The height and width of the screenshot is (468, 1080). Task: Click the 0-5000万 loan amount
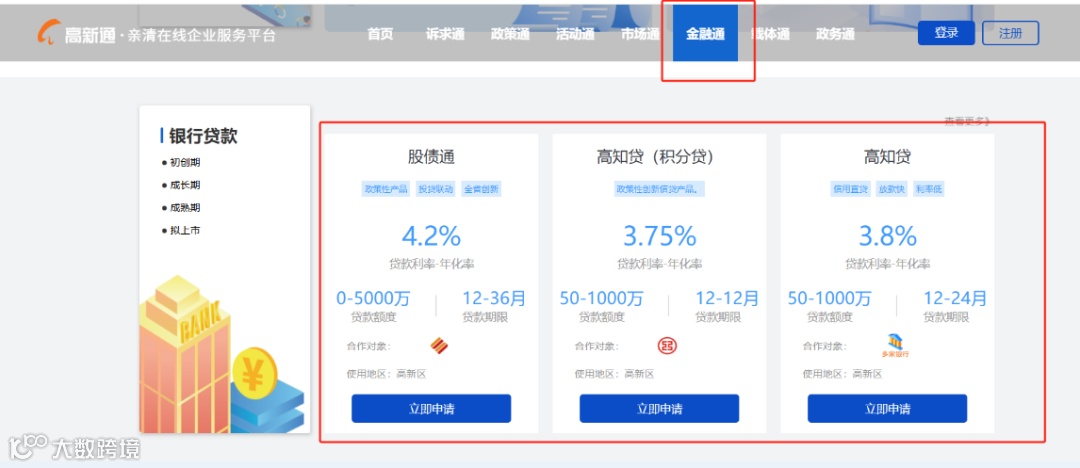373,298
